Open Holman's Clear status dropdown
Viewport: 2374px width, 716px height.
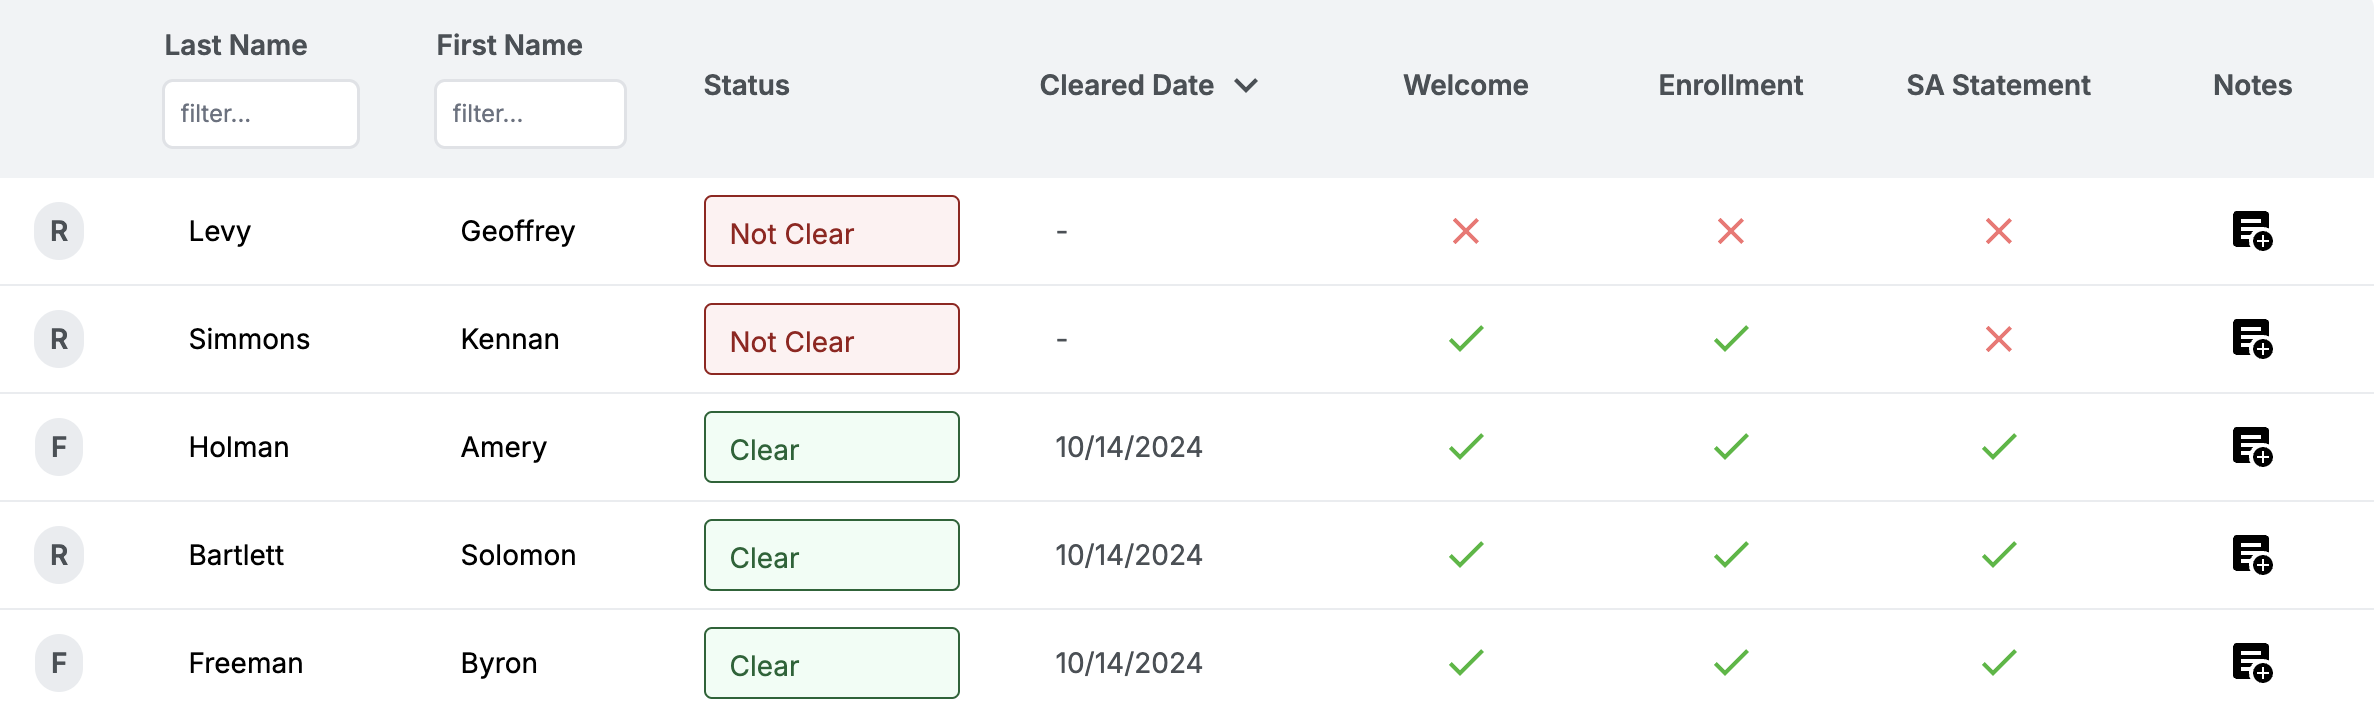[x=831, y=448]
